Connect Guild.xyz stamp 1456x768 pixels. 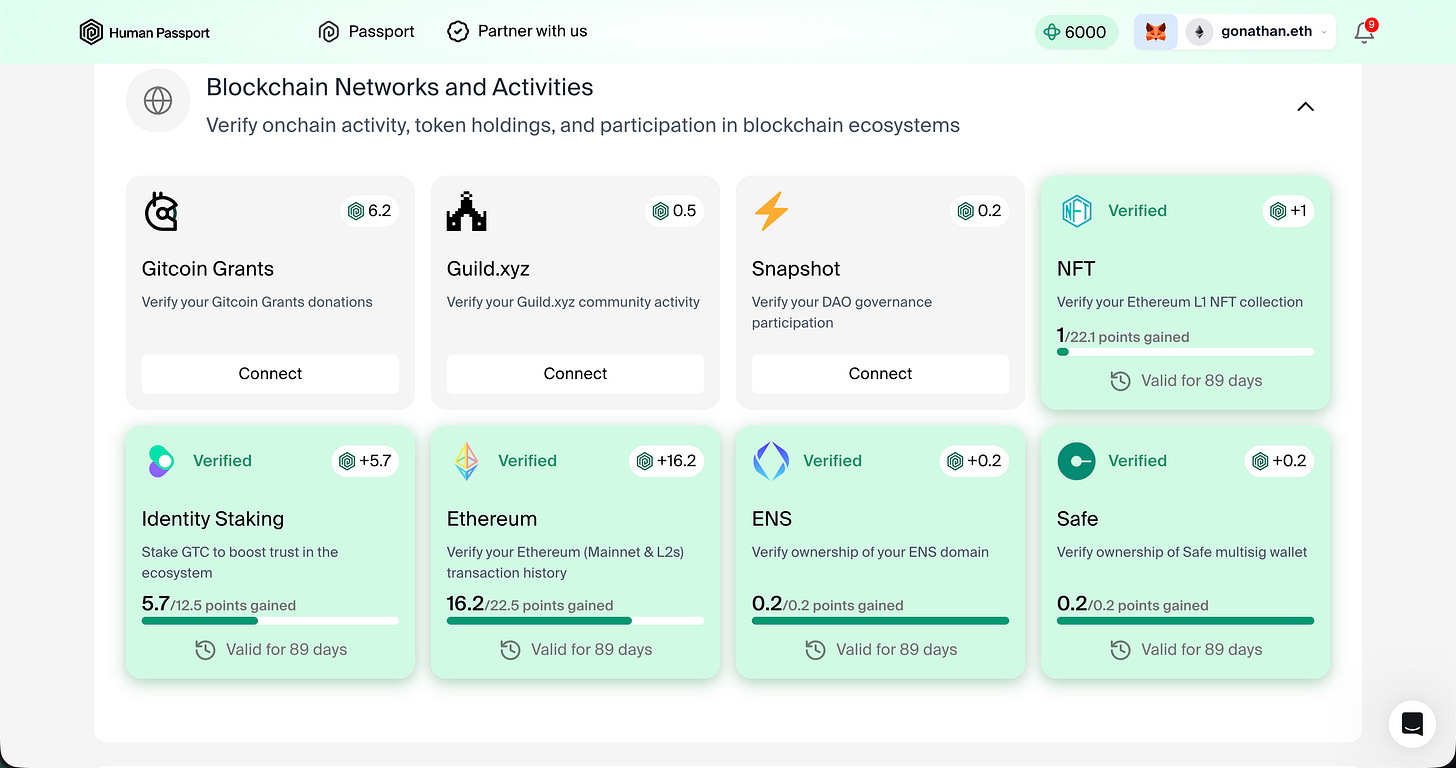pyautogui.click(x=575, y=374)
